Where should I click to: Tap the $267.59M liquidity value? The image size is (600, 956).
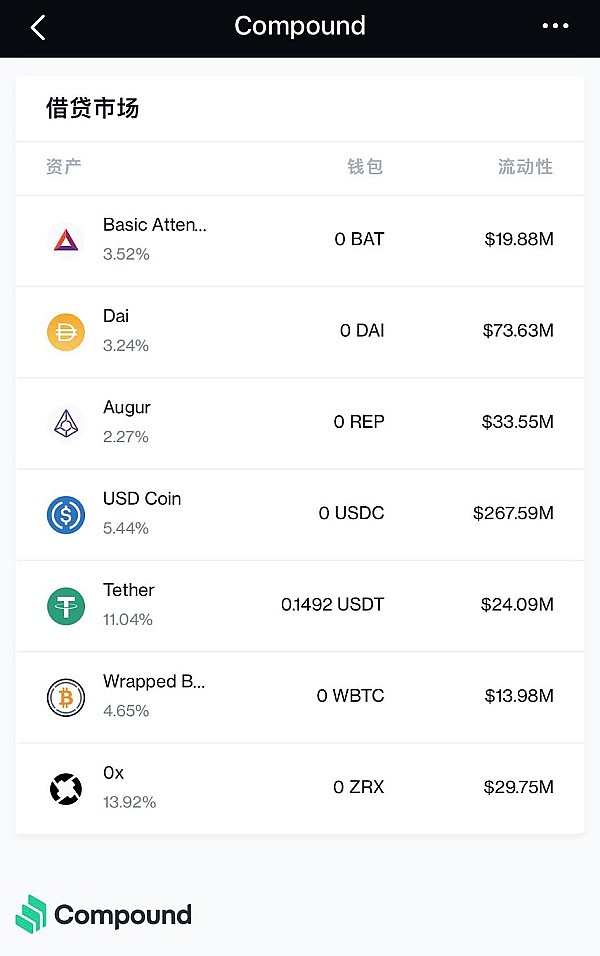point(513,513)
